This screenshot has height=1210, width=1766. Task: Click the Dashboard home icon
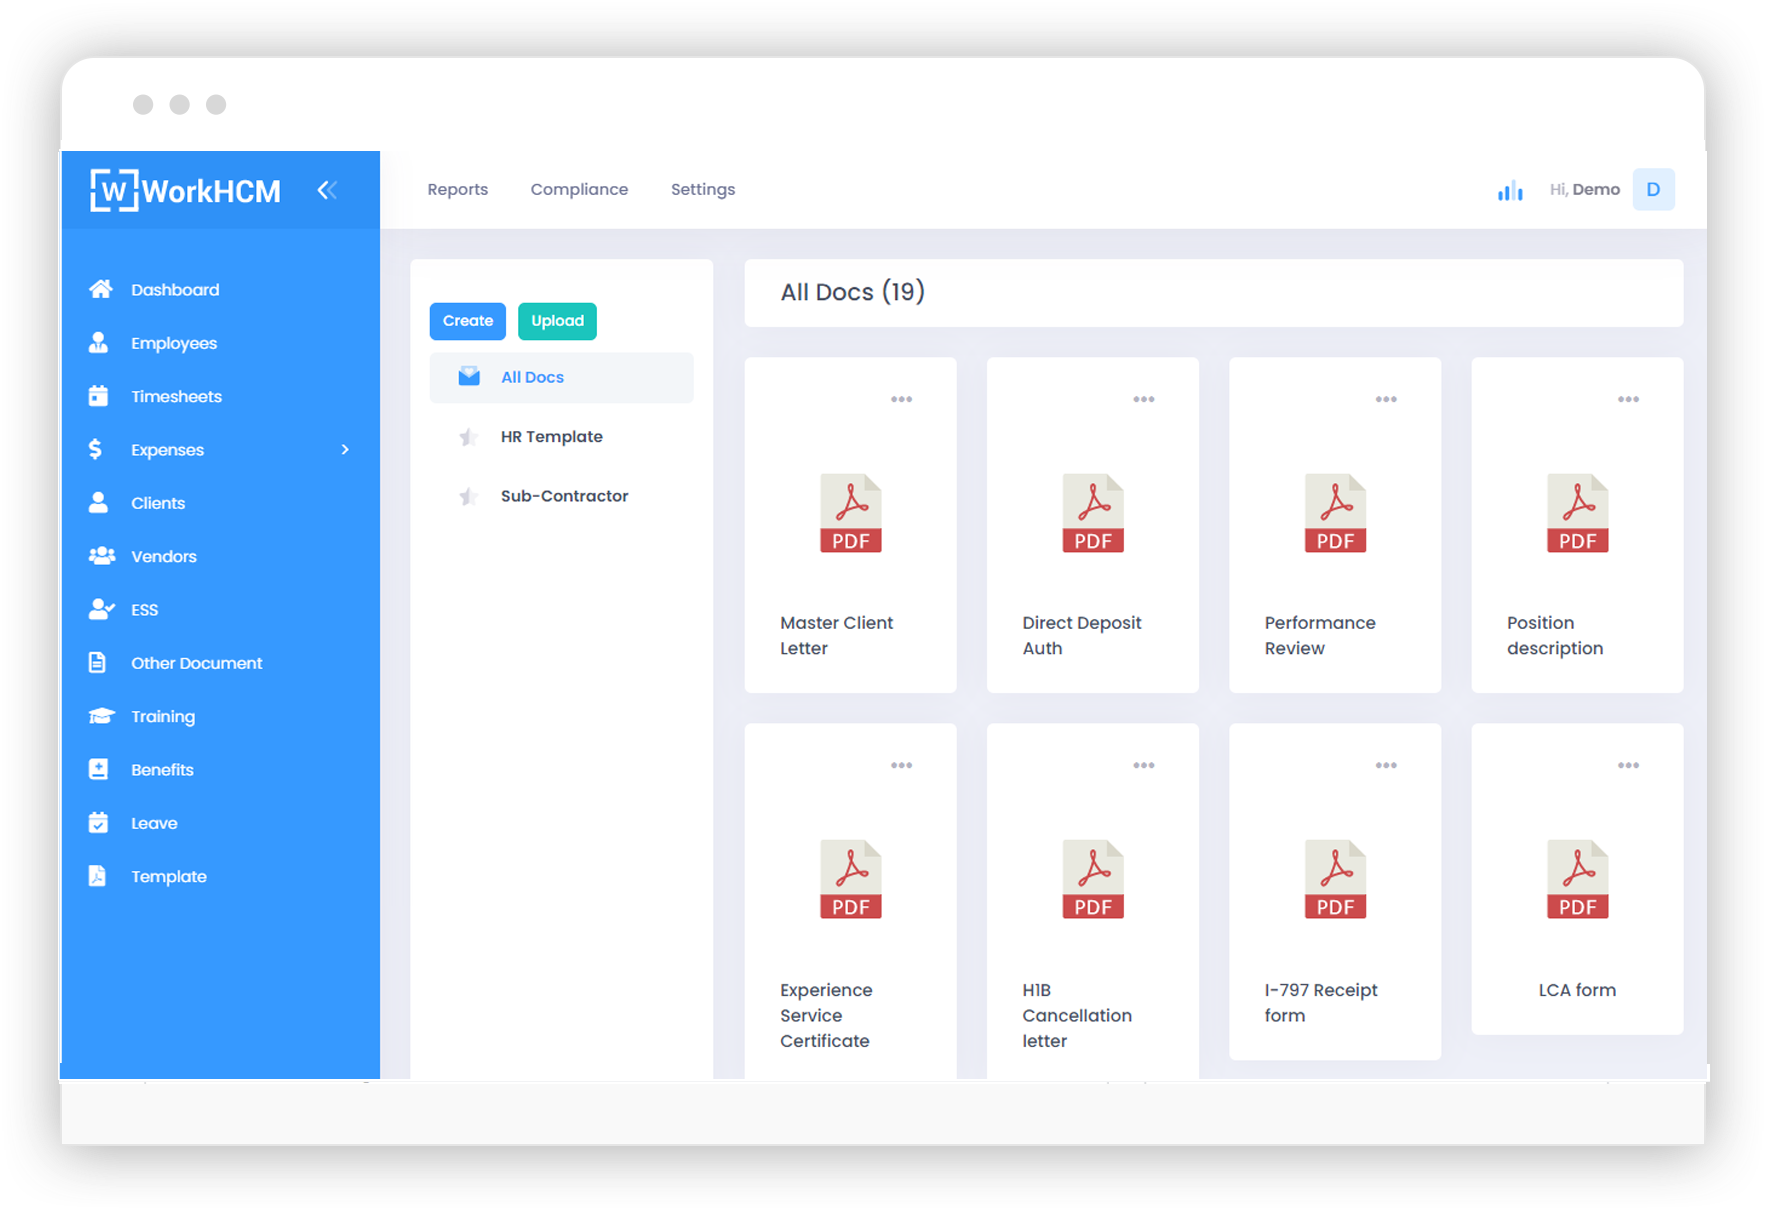click(100, 289)
